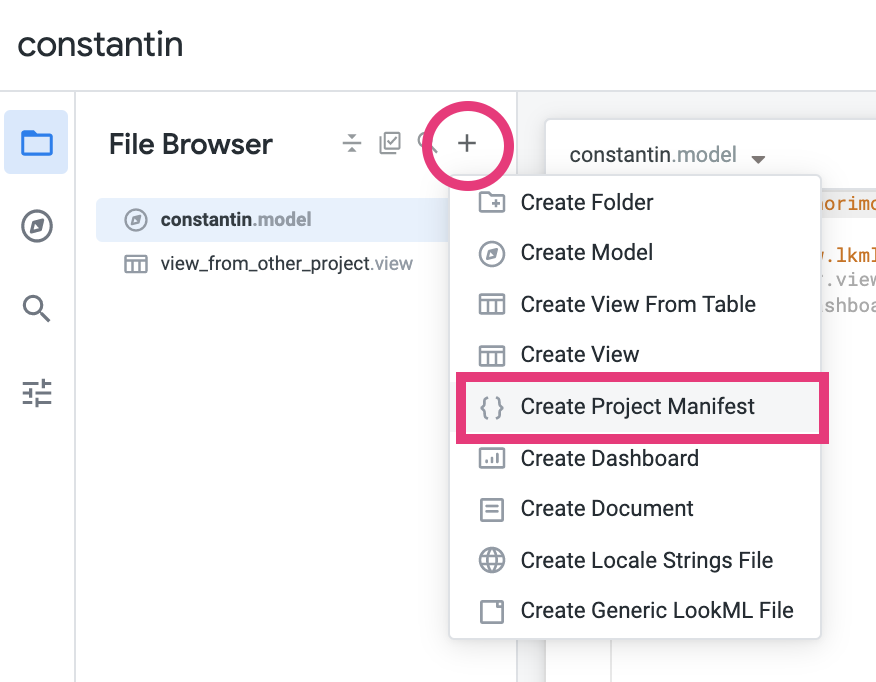Select Create Generic LookML File option
This screenshot has height=682, width=876.
tap(635, 611)
